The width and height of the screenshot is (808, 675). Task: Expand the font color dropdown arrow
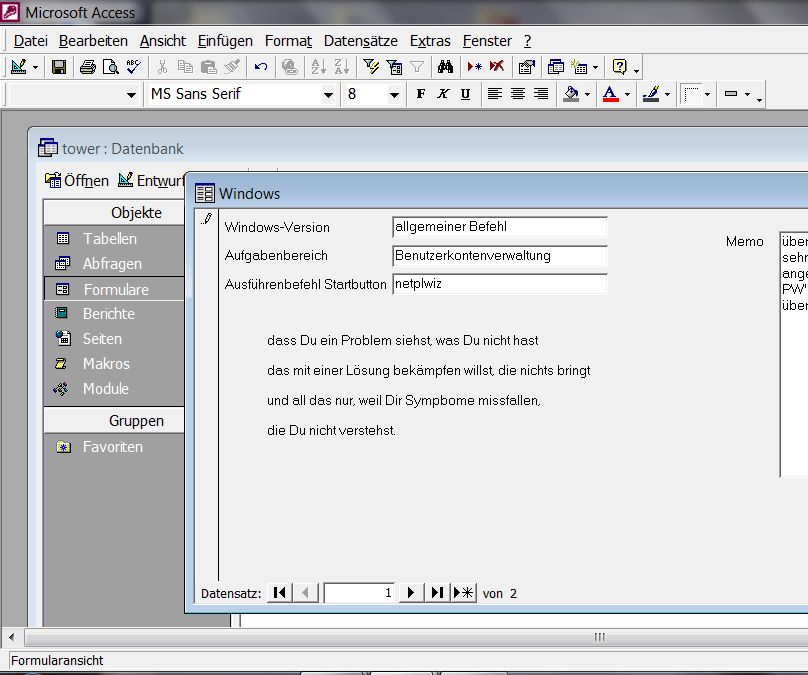coord(627,94)
